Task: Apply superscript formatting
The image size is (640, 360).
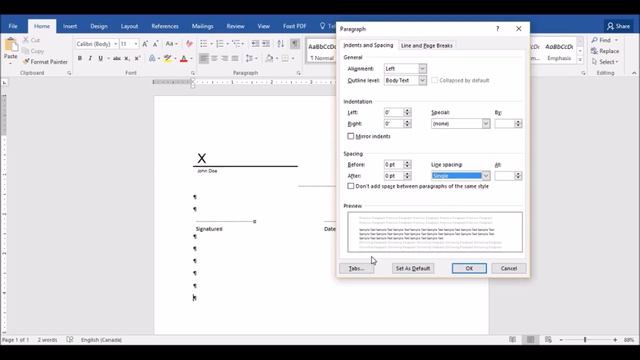Action: click(x=138, y=58)
